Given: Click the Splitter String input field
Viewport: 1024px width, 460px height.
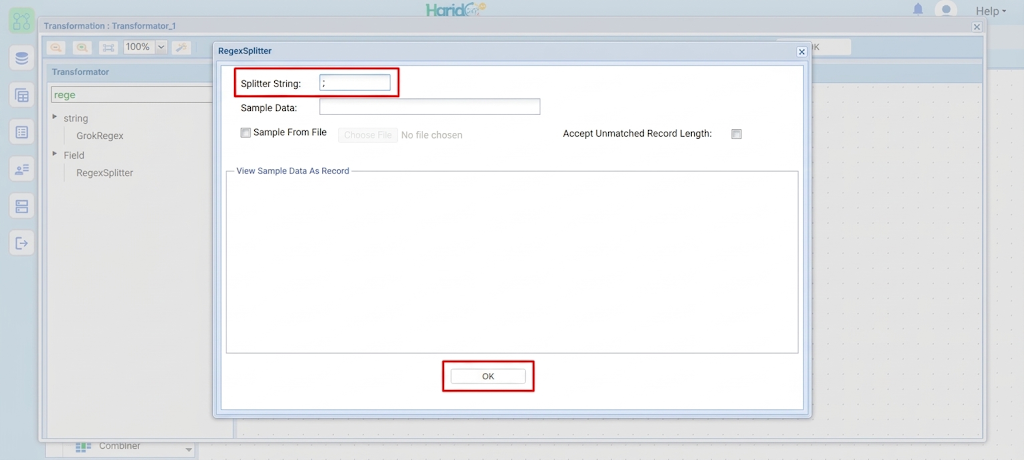Looking at the screenshot, I should [355, 82].
